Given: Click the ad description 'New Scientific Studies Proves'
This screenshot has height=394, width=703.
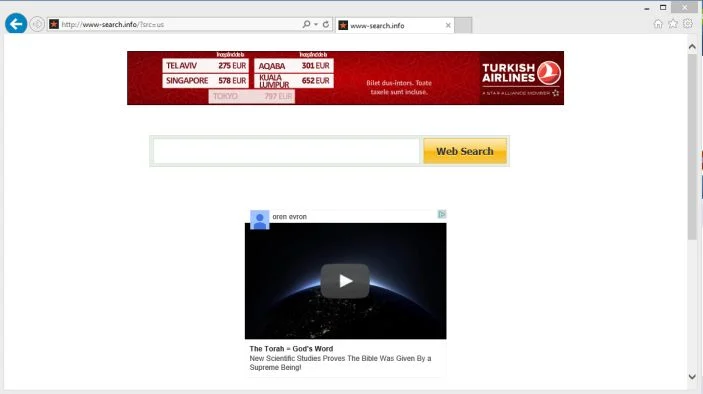Looking at the screenshot, I should point(340,363).
